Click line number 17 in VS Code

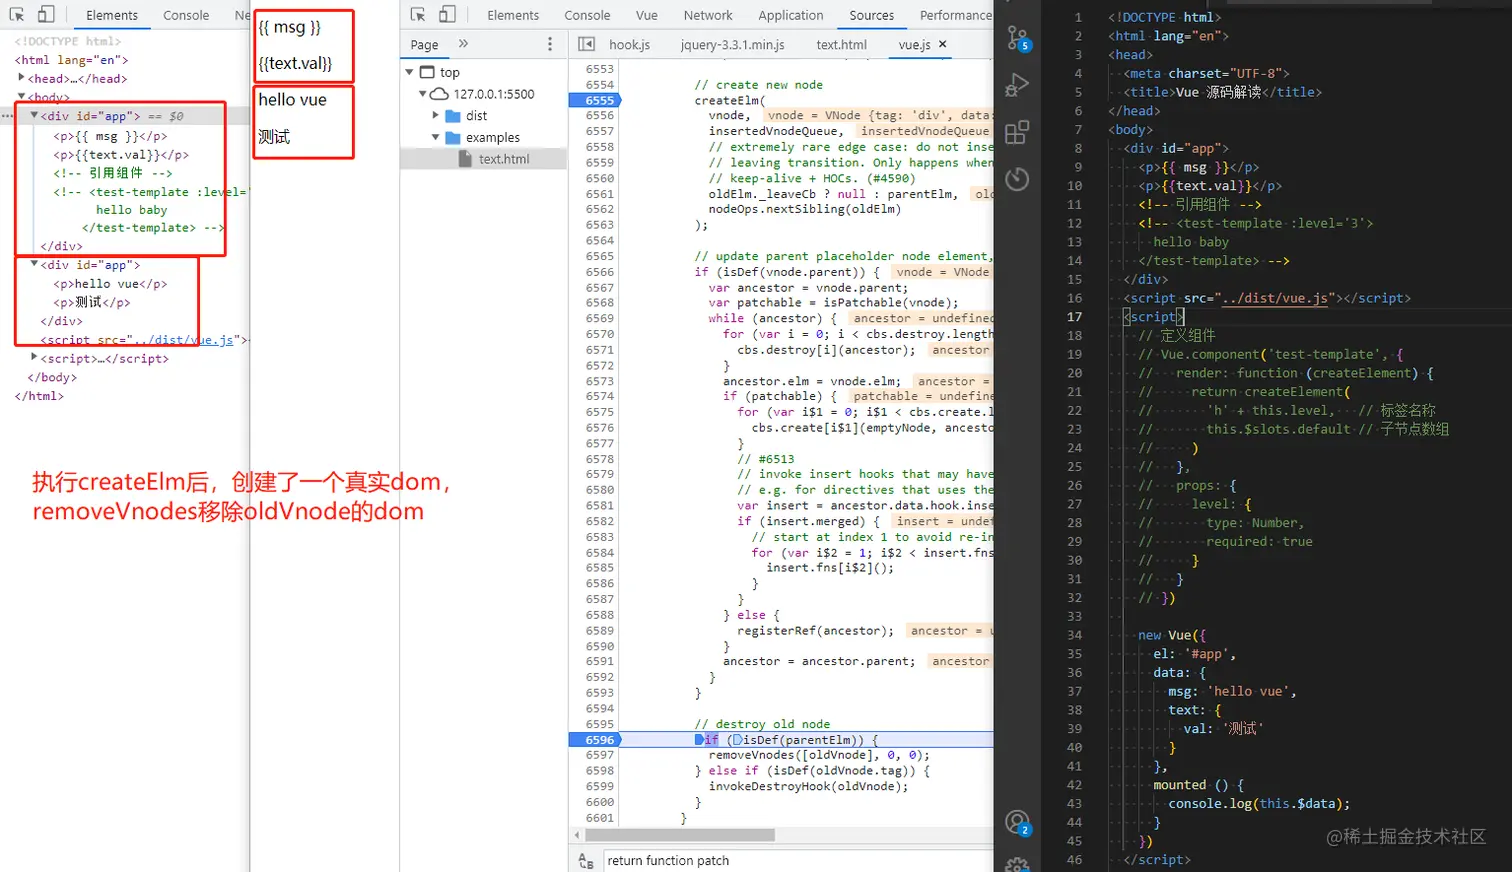point(1074,317)
